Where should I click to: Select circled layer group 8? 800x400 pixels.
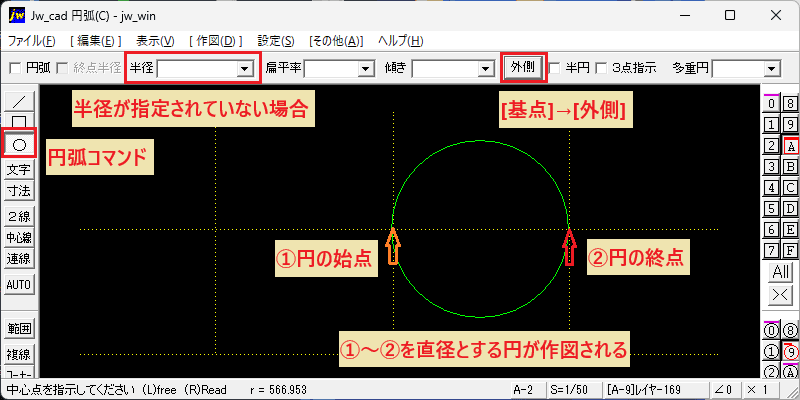pyautogui.click(x=790, y=331)
